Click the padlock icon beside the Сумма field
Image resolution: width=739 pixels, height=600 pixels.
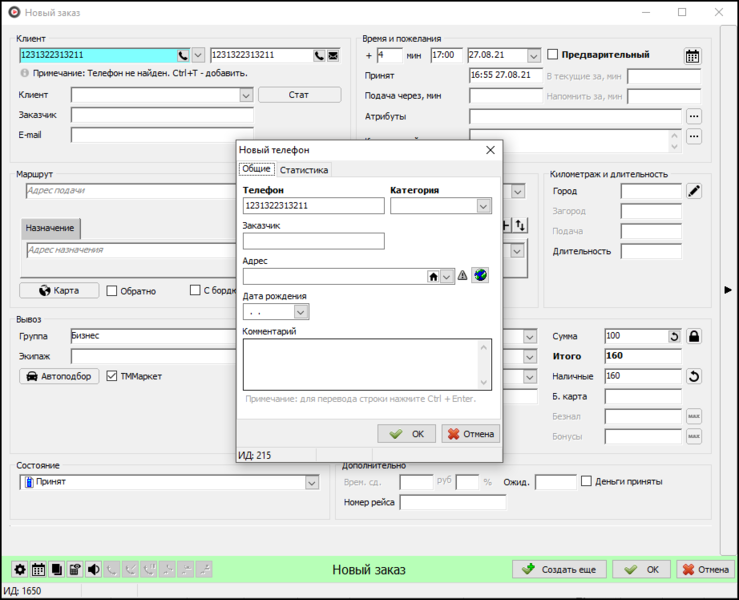coord(694,337)
